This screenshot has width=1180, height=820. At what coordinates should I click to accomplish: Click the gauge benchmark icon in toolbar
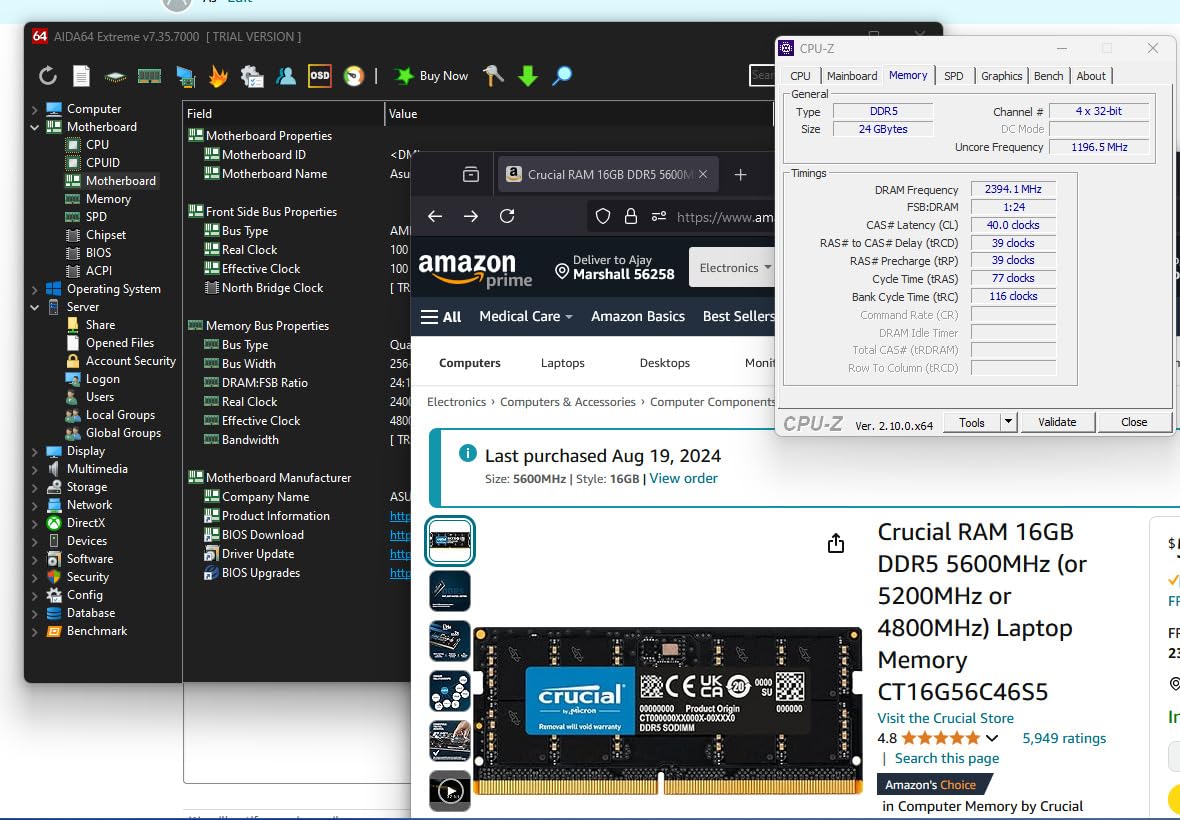[354, 75]
